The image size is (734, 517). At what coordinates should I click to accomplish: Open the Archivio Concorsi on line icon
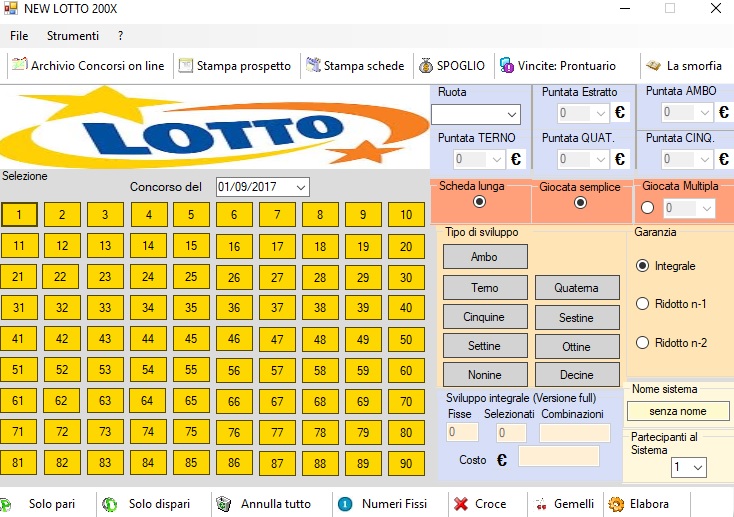(19, 65)
